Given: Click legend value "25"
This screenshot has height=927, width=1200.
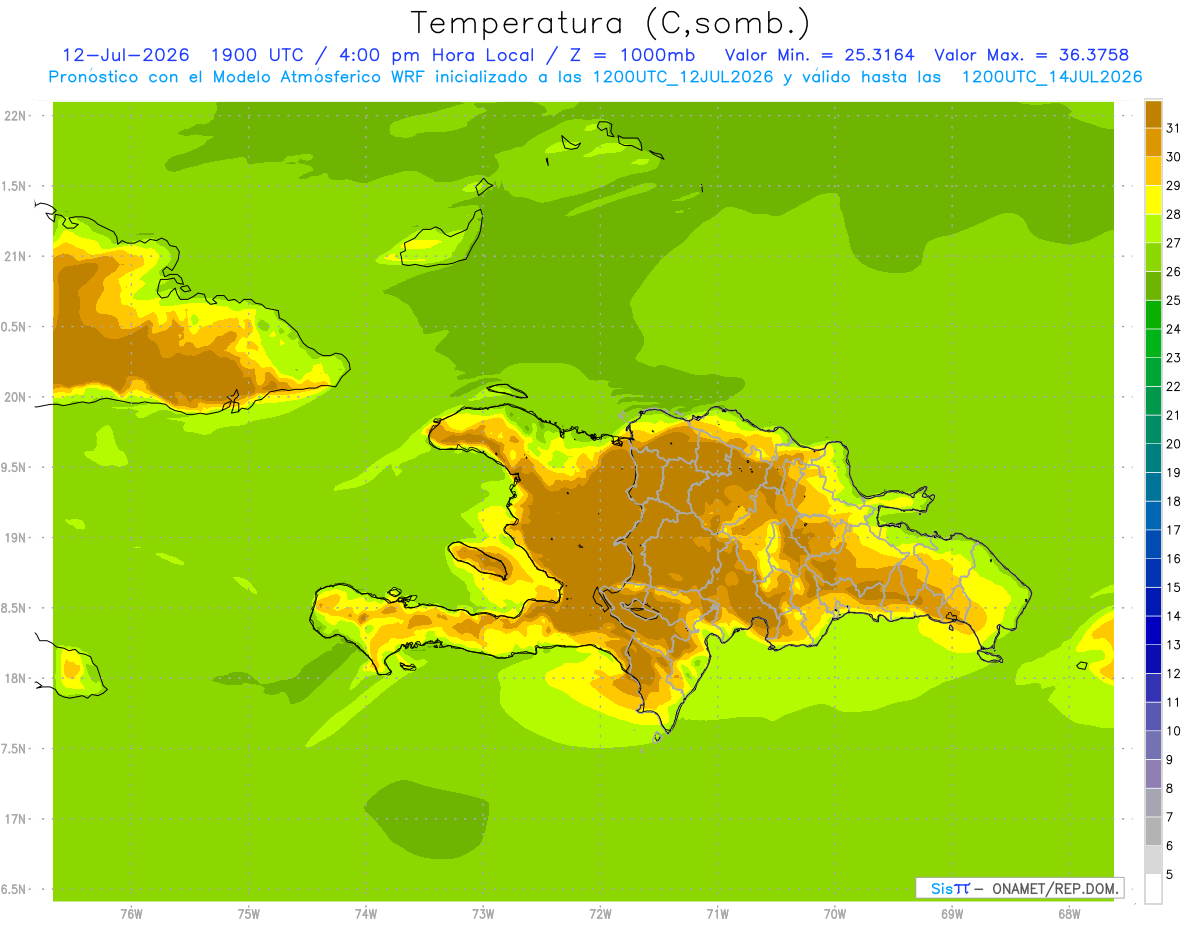Looking at the screenshot, I should pos(1173,300).
